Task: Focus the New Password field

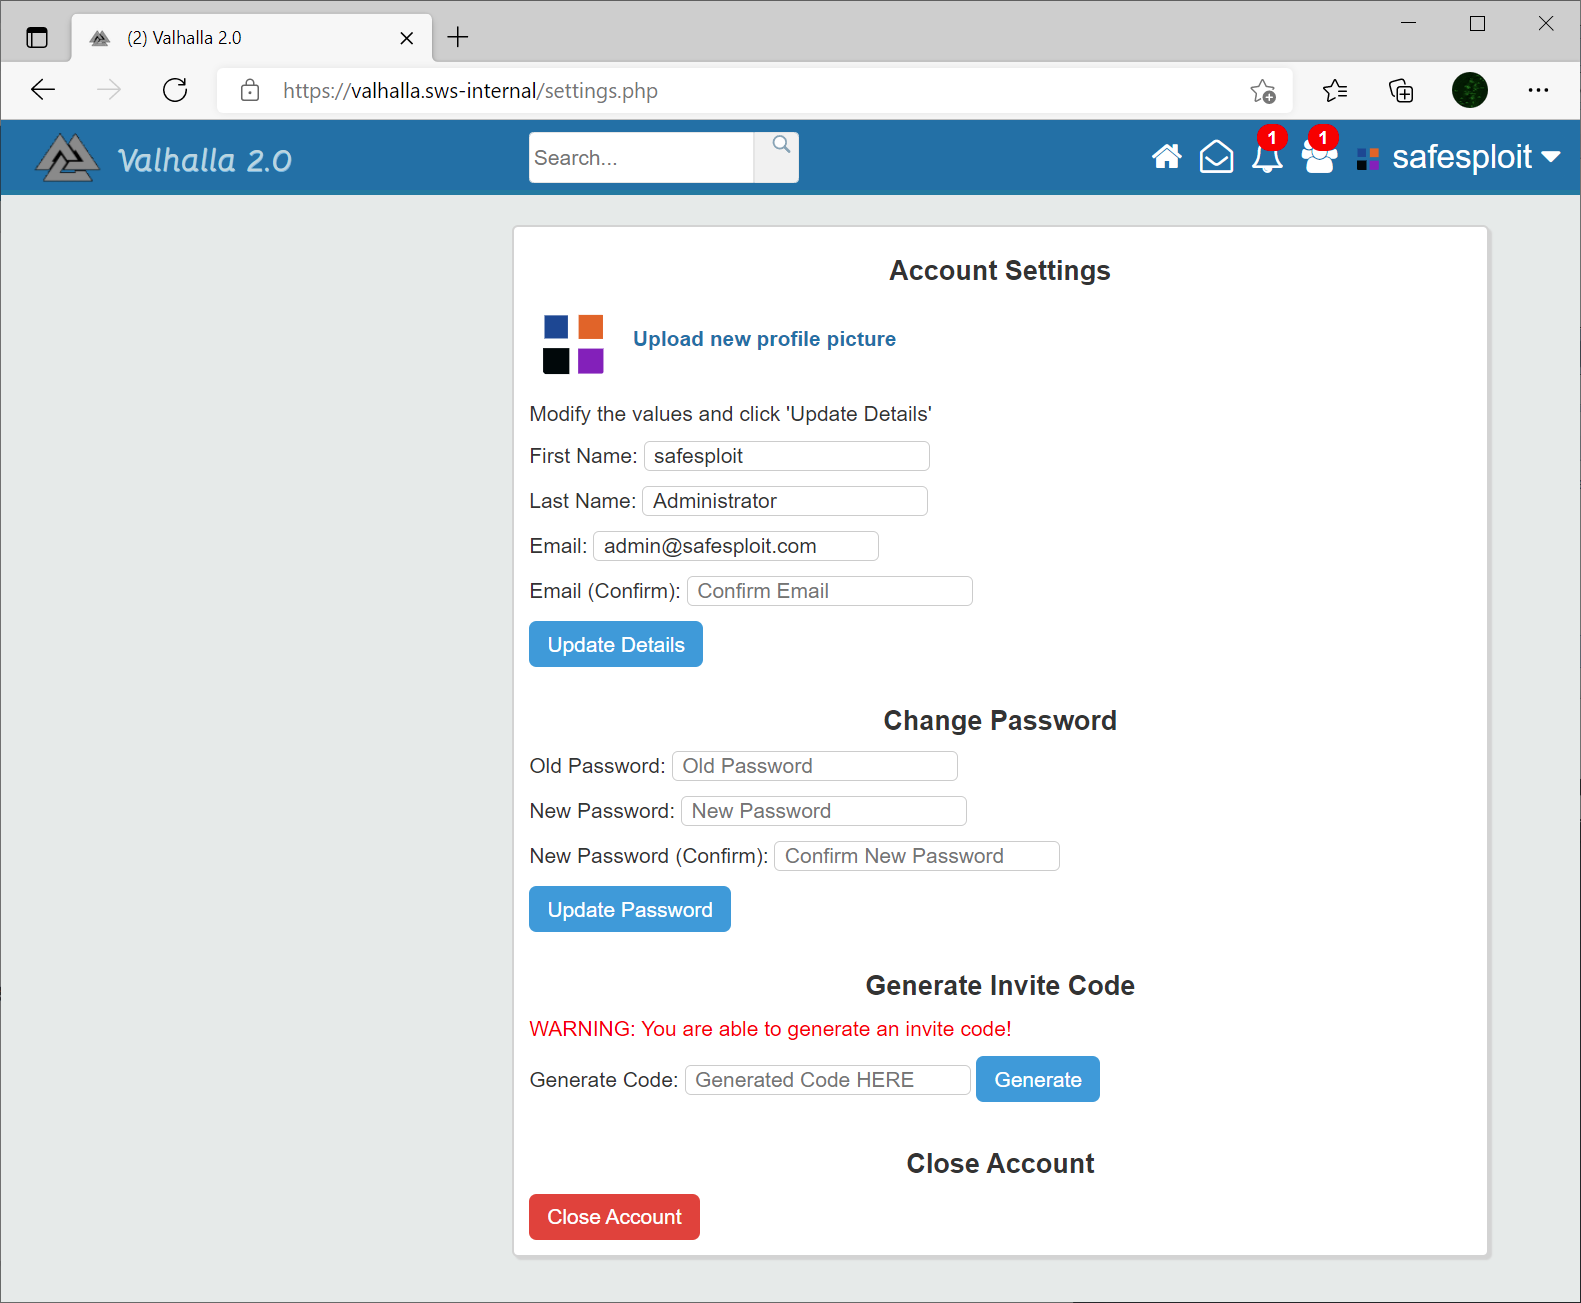Action: tap(824, 811)
